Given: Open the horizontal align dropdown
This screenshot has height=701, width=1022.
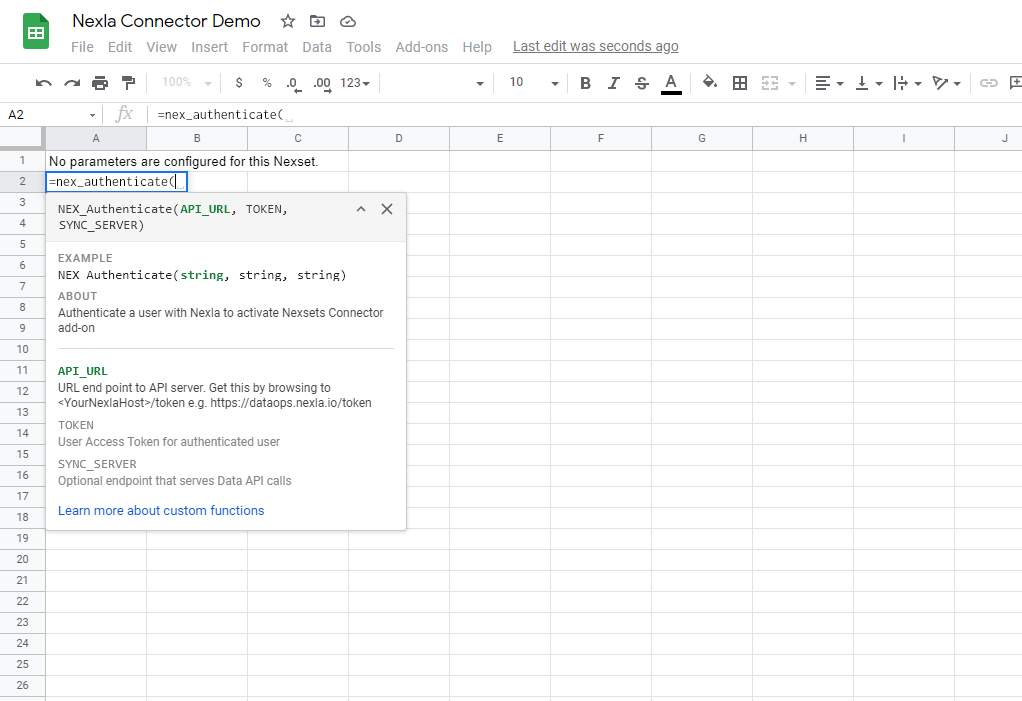Looking at the screenshot, I should 829,83.
